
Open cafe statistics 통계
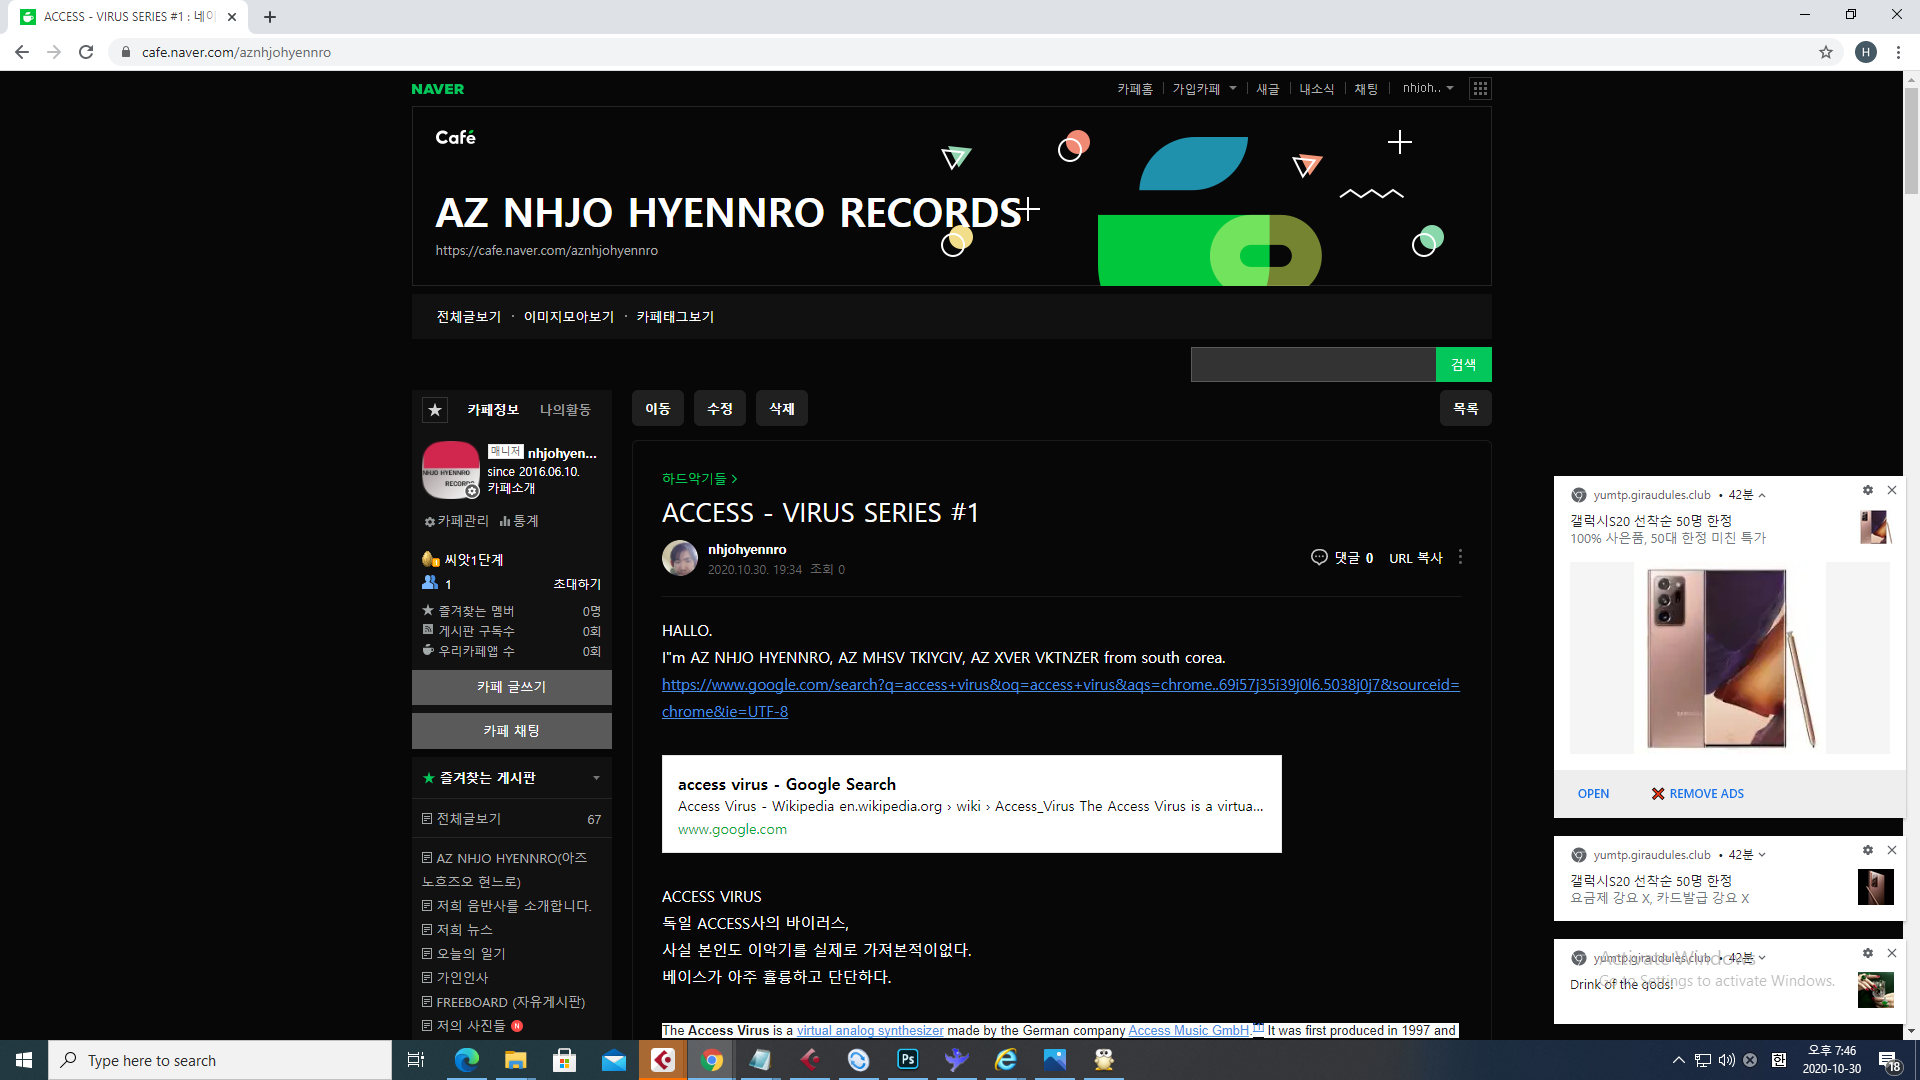pyautogui.click(x=519, y=521)
